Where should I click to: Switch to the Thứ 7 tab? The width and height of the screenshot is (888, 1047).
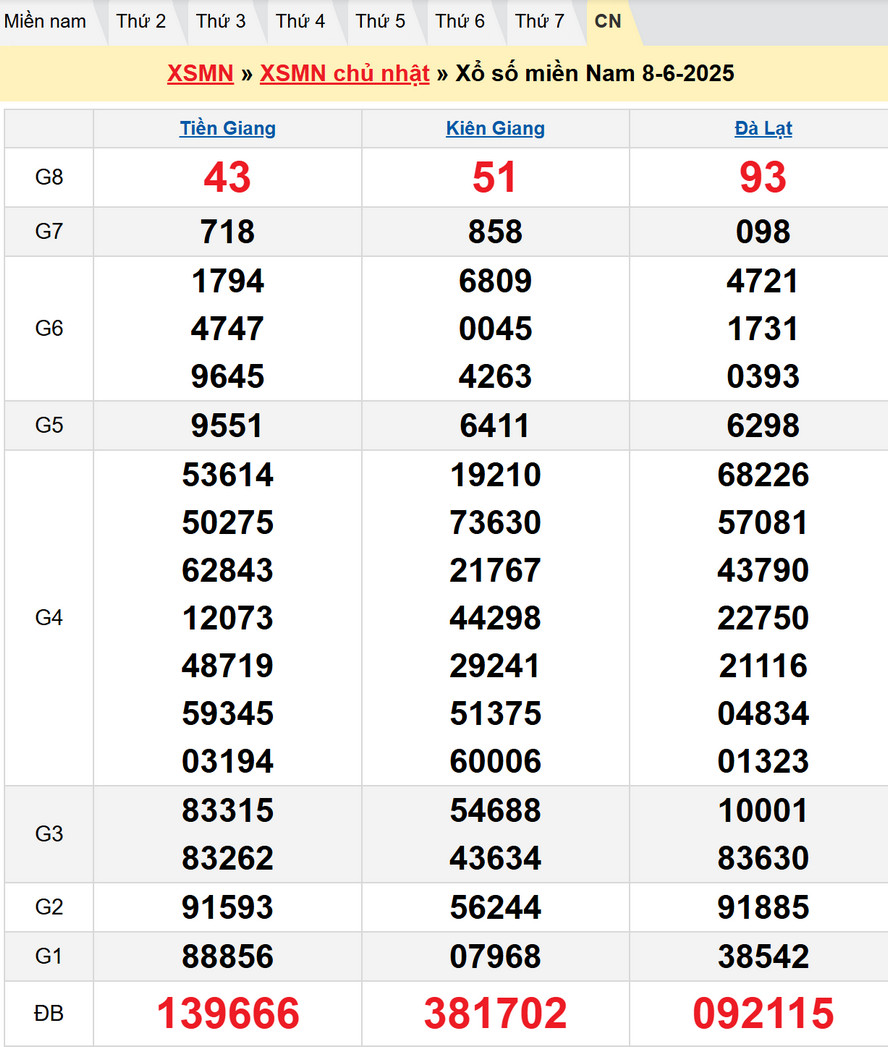(540, 21)
